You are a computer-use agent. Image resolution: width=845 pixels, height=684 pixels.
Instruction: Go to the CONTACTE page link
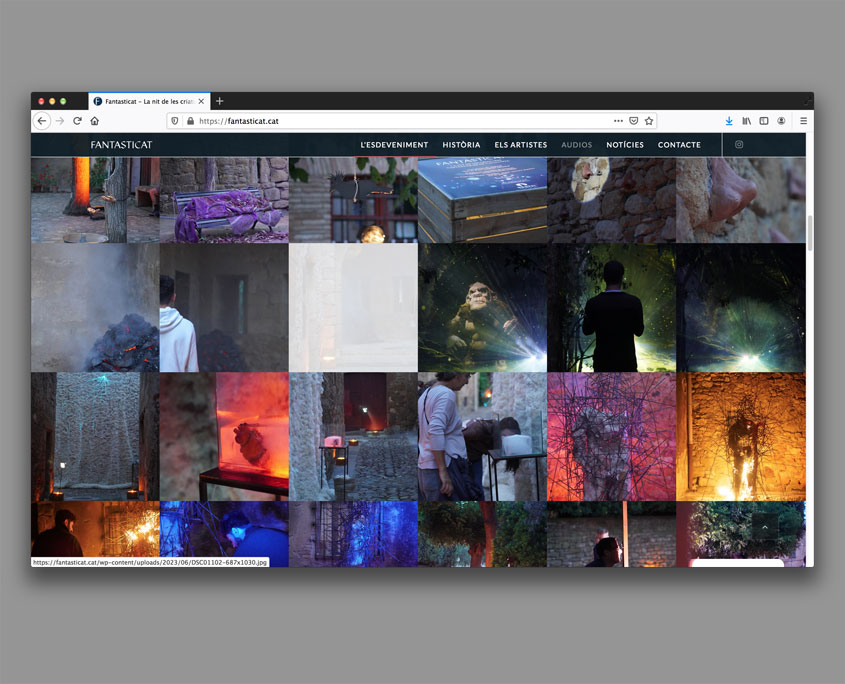click(x=679, y=145)
